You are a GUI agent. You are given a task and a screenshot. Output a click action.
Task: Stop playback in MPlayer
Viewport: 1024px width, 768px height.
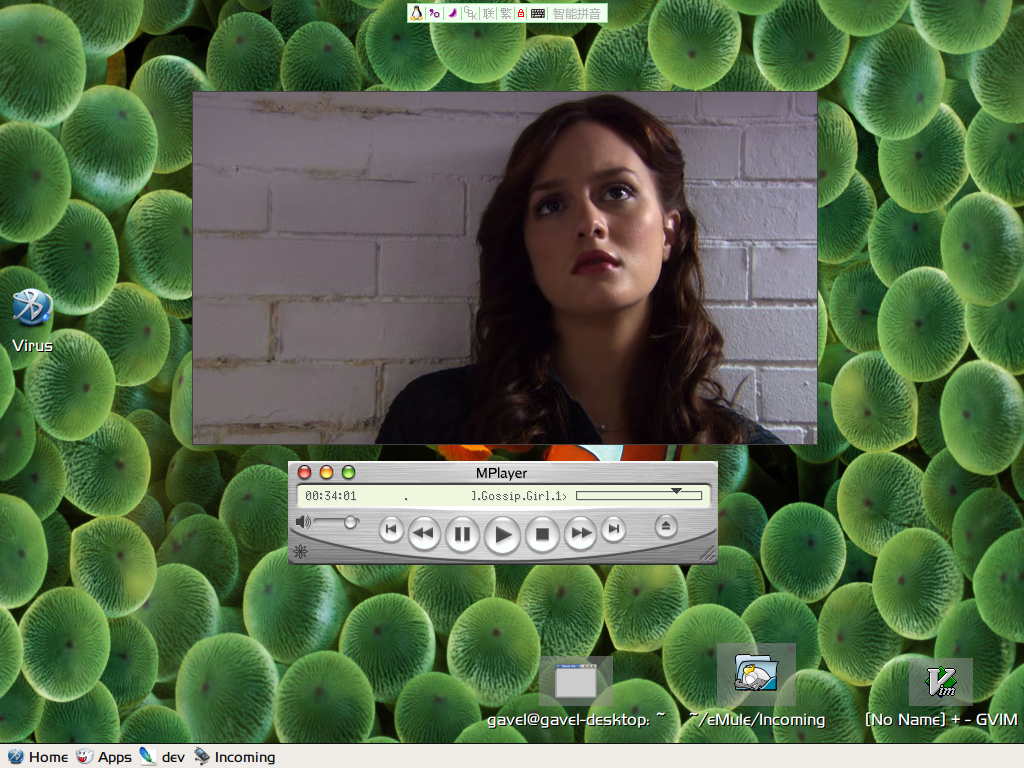[x=542, y=534]
